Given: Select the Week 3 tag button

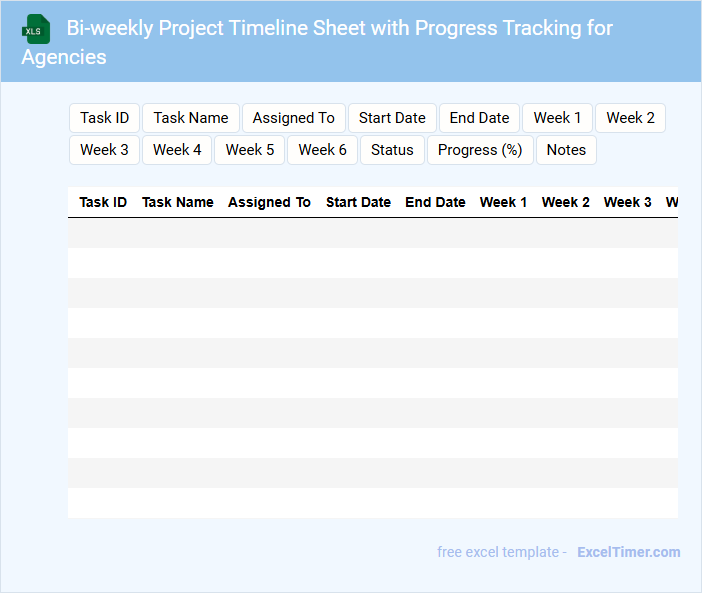Looking at the screenshot, I should [x=104, y=150].
